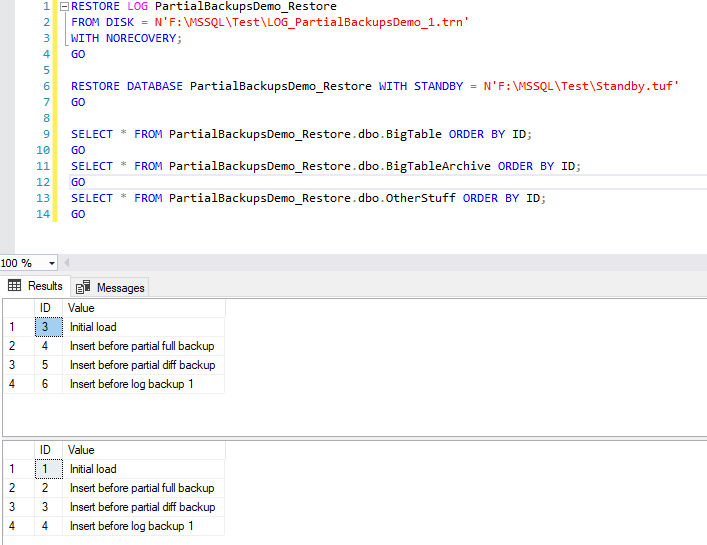Viewport: 707px width, 545px height.
Task: Open the Messages tab
Action: (x=120, y=287)
